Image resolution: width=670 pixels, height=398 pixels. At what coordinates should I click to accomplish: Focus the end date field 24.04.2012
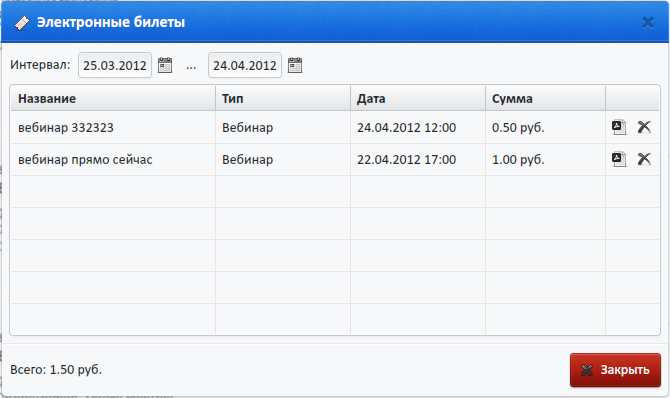[245, 65]
